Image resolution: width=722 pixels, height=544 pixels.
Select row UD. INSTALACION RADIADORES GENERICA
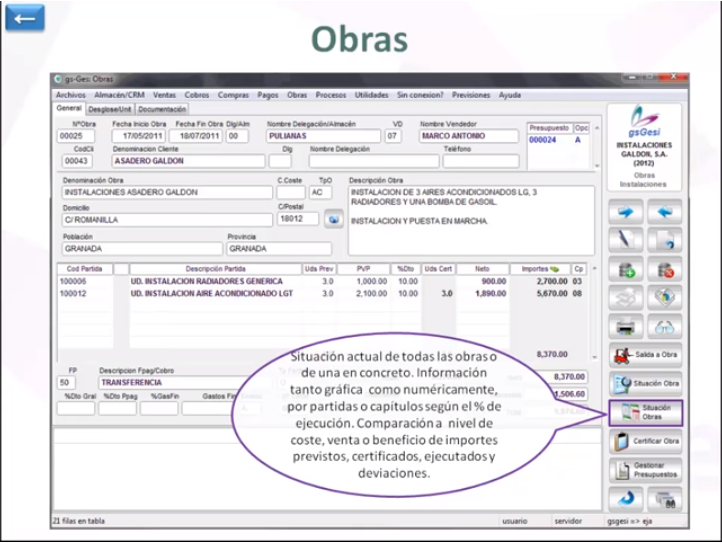point(321,281)
